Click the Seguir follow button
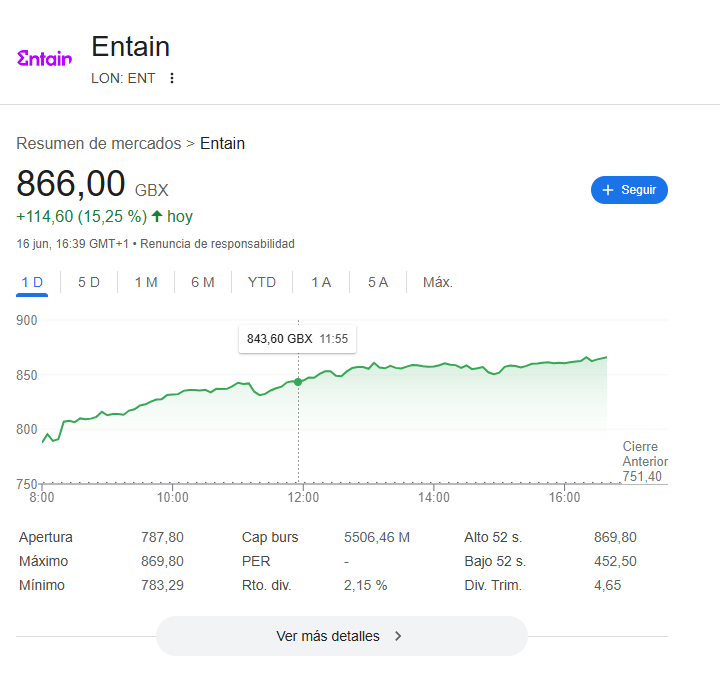The image size is (720, 681). coord(629,190)
